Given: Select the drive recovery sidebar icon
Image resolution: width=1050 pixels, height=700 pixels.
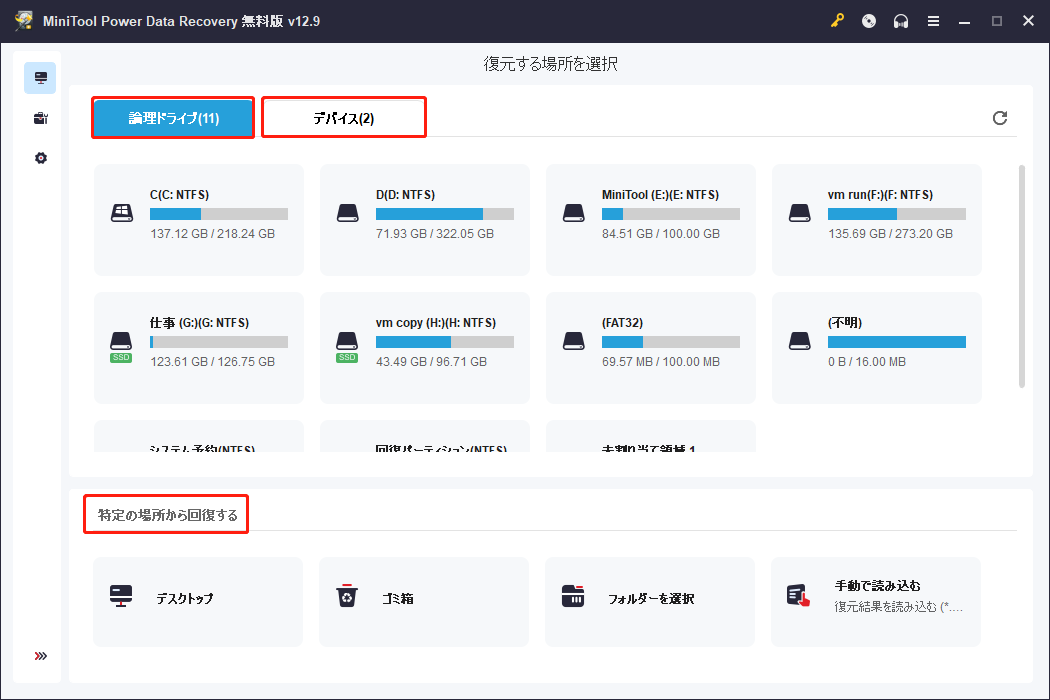Looking at the screenshot, I should (40, 78).
